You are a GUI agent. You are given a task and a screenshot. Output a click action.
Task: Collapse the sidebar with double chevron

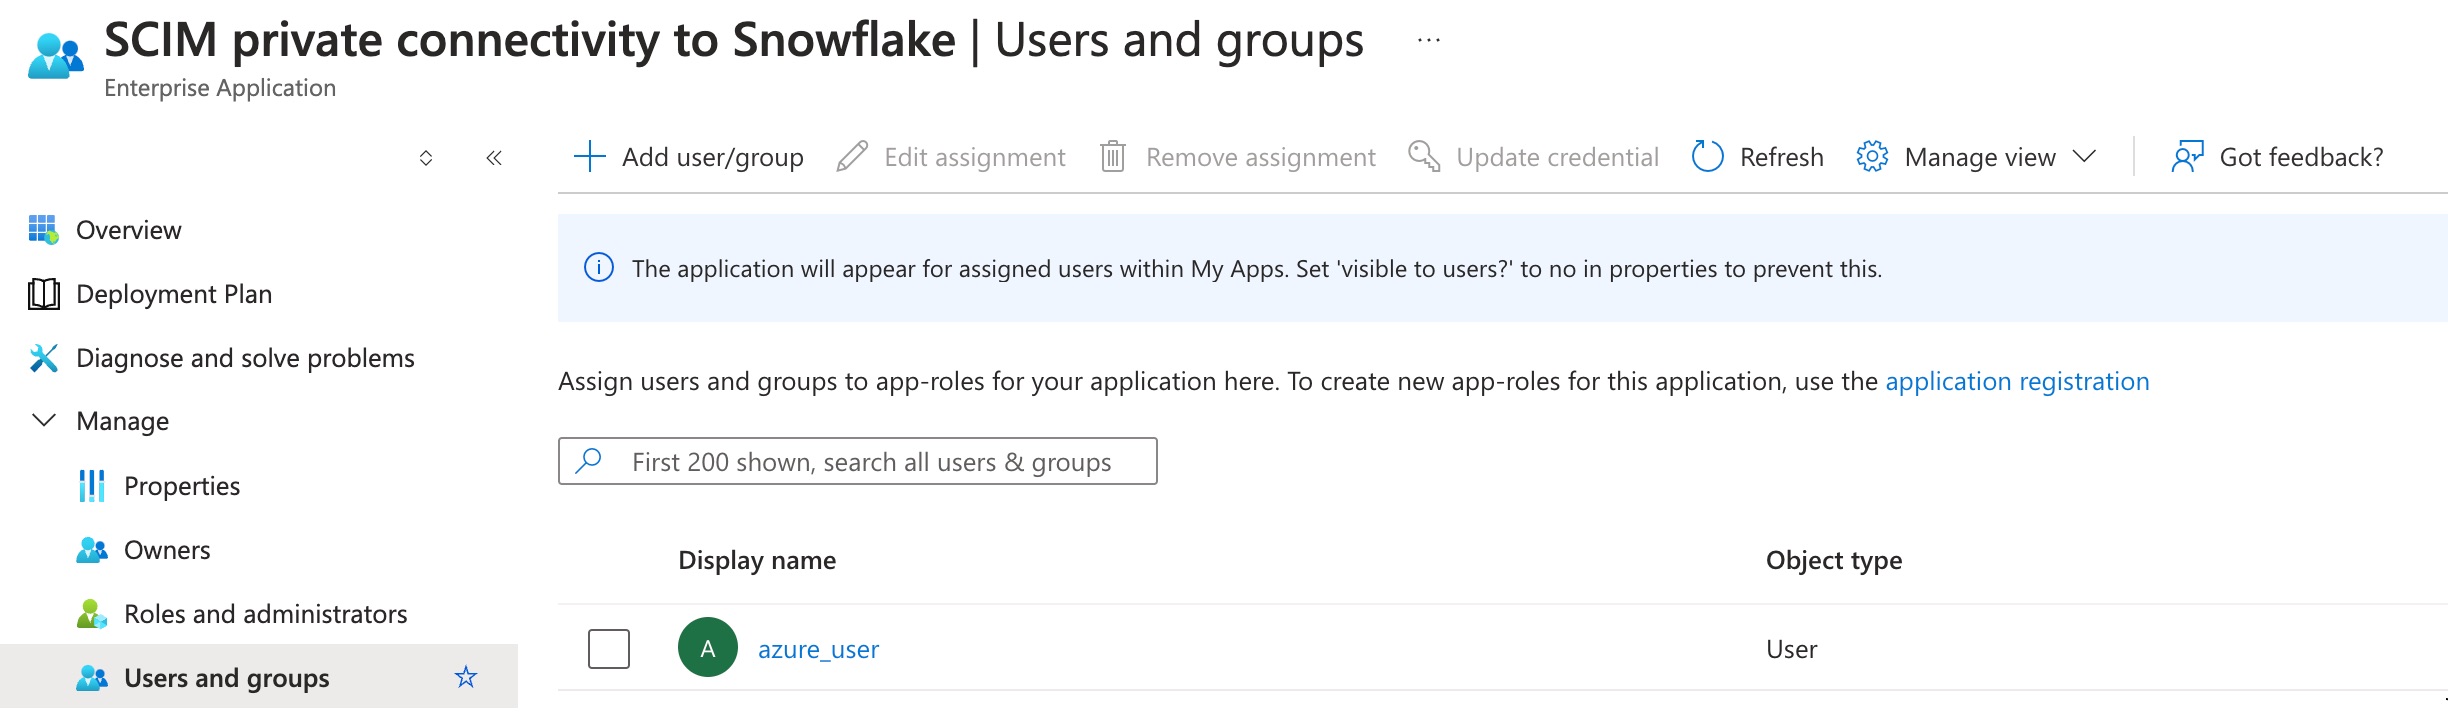(x=493, y=158)
